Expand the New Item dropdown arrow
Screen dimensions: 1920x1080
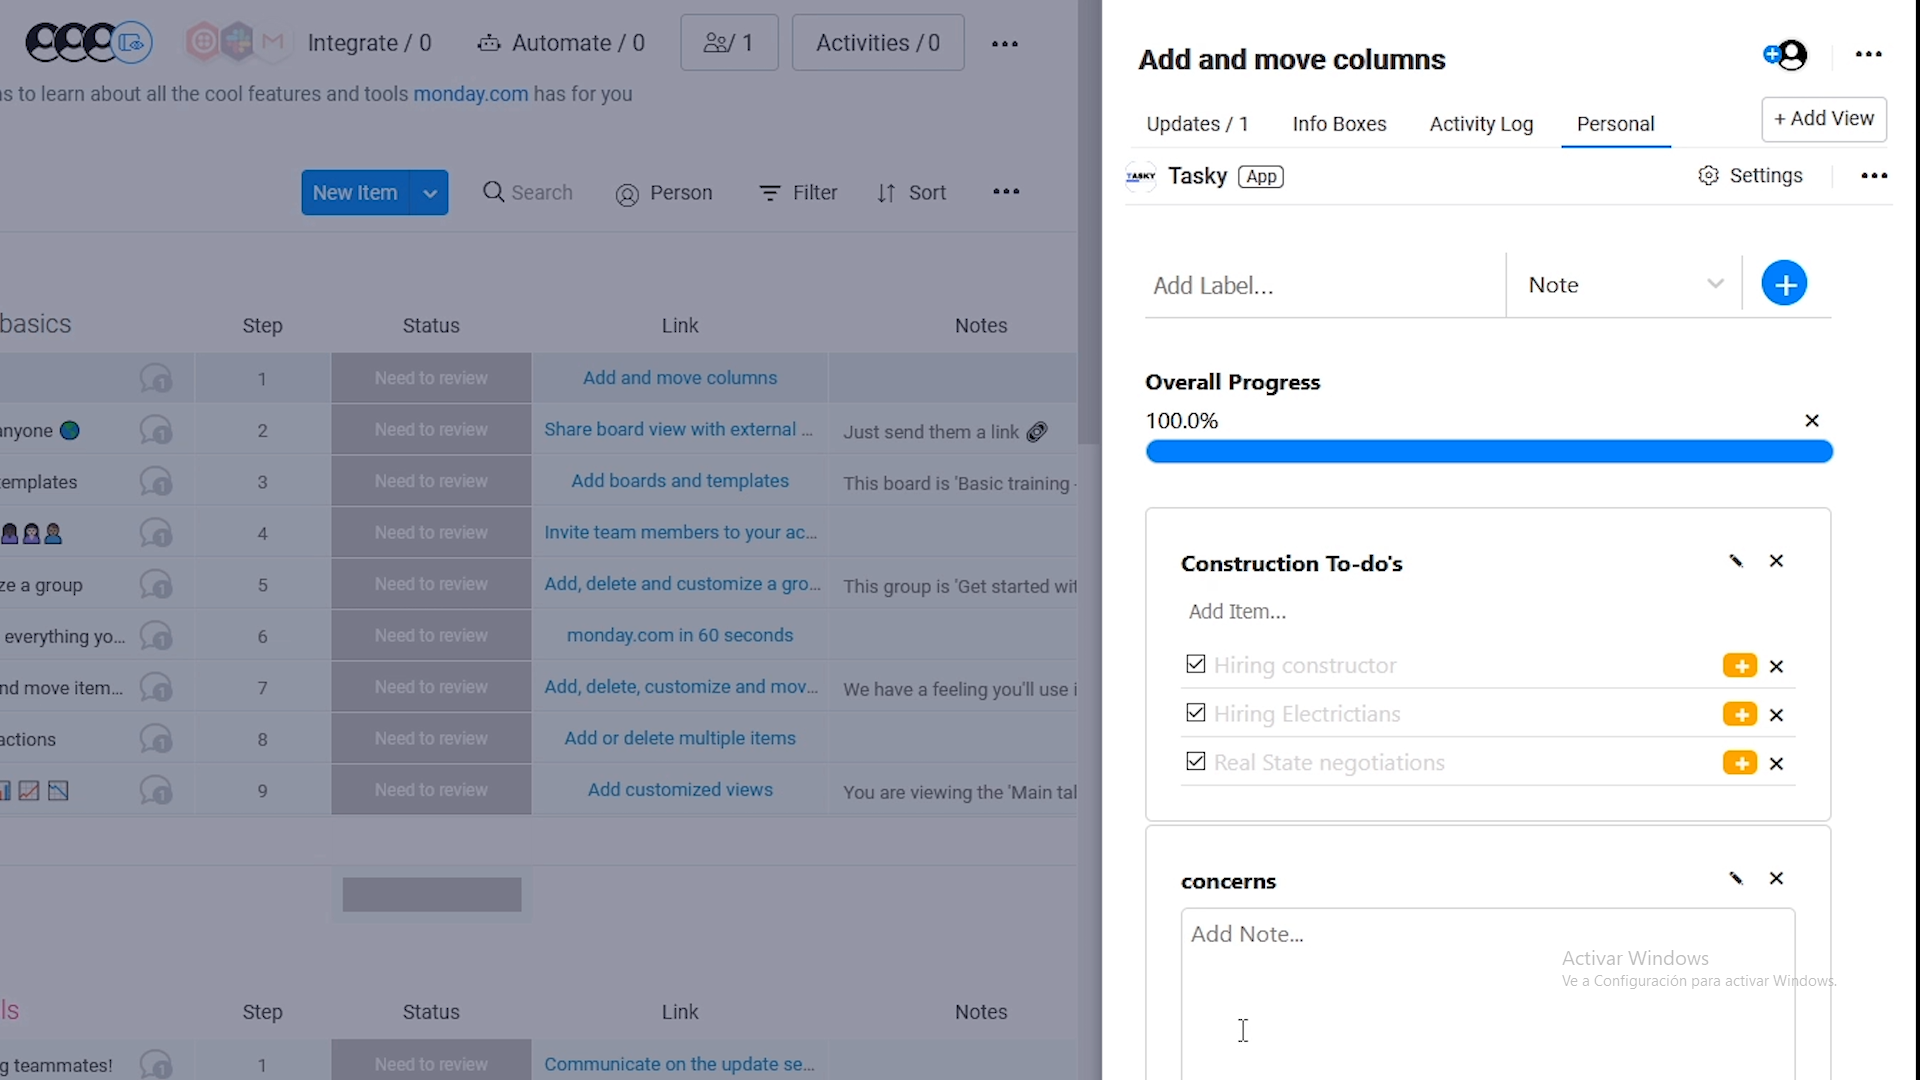(430, 193)
